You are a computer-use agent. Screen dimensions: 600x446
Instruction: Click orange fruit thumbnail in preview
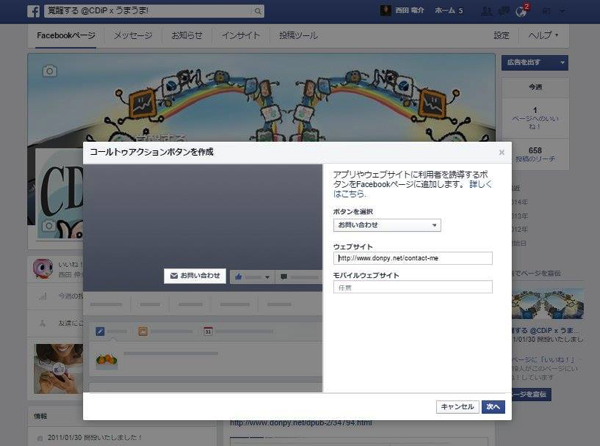107,360
